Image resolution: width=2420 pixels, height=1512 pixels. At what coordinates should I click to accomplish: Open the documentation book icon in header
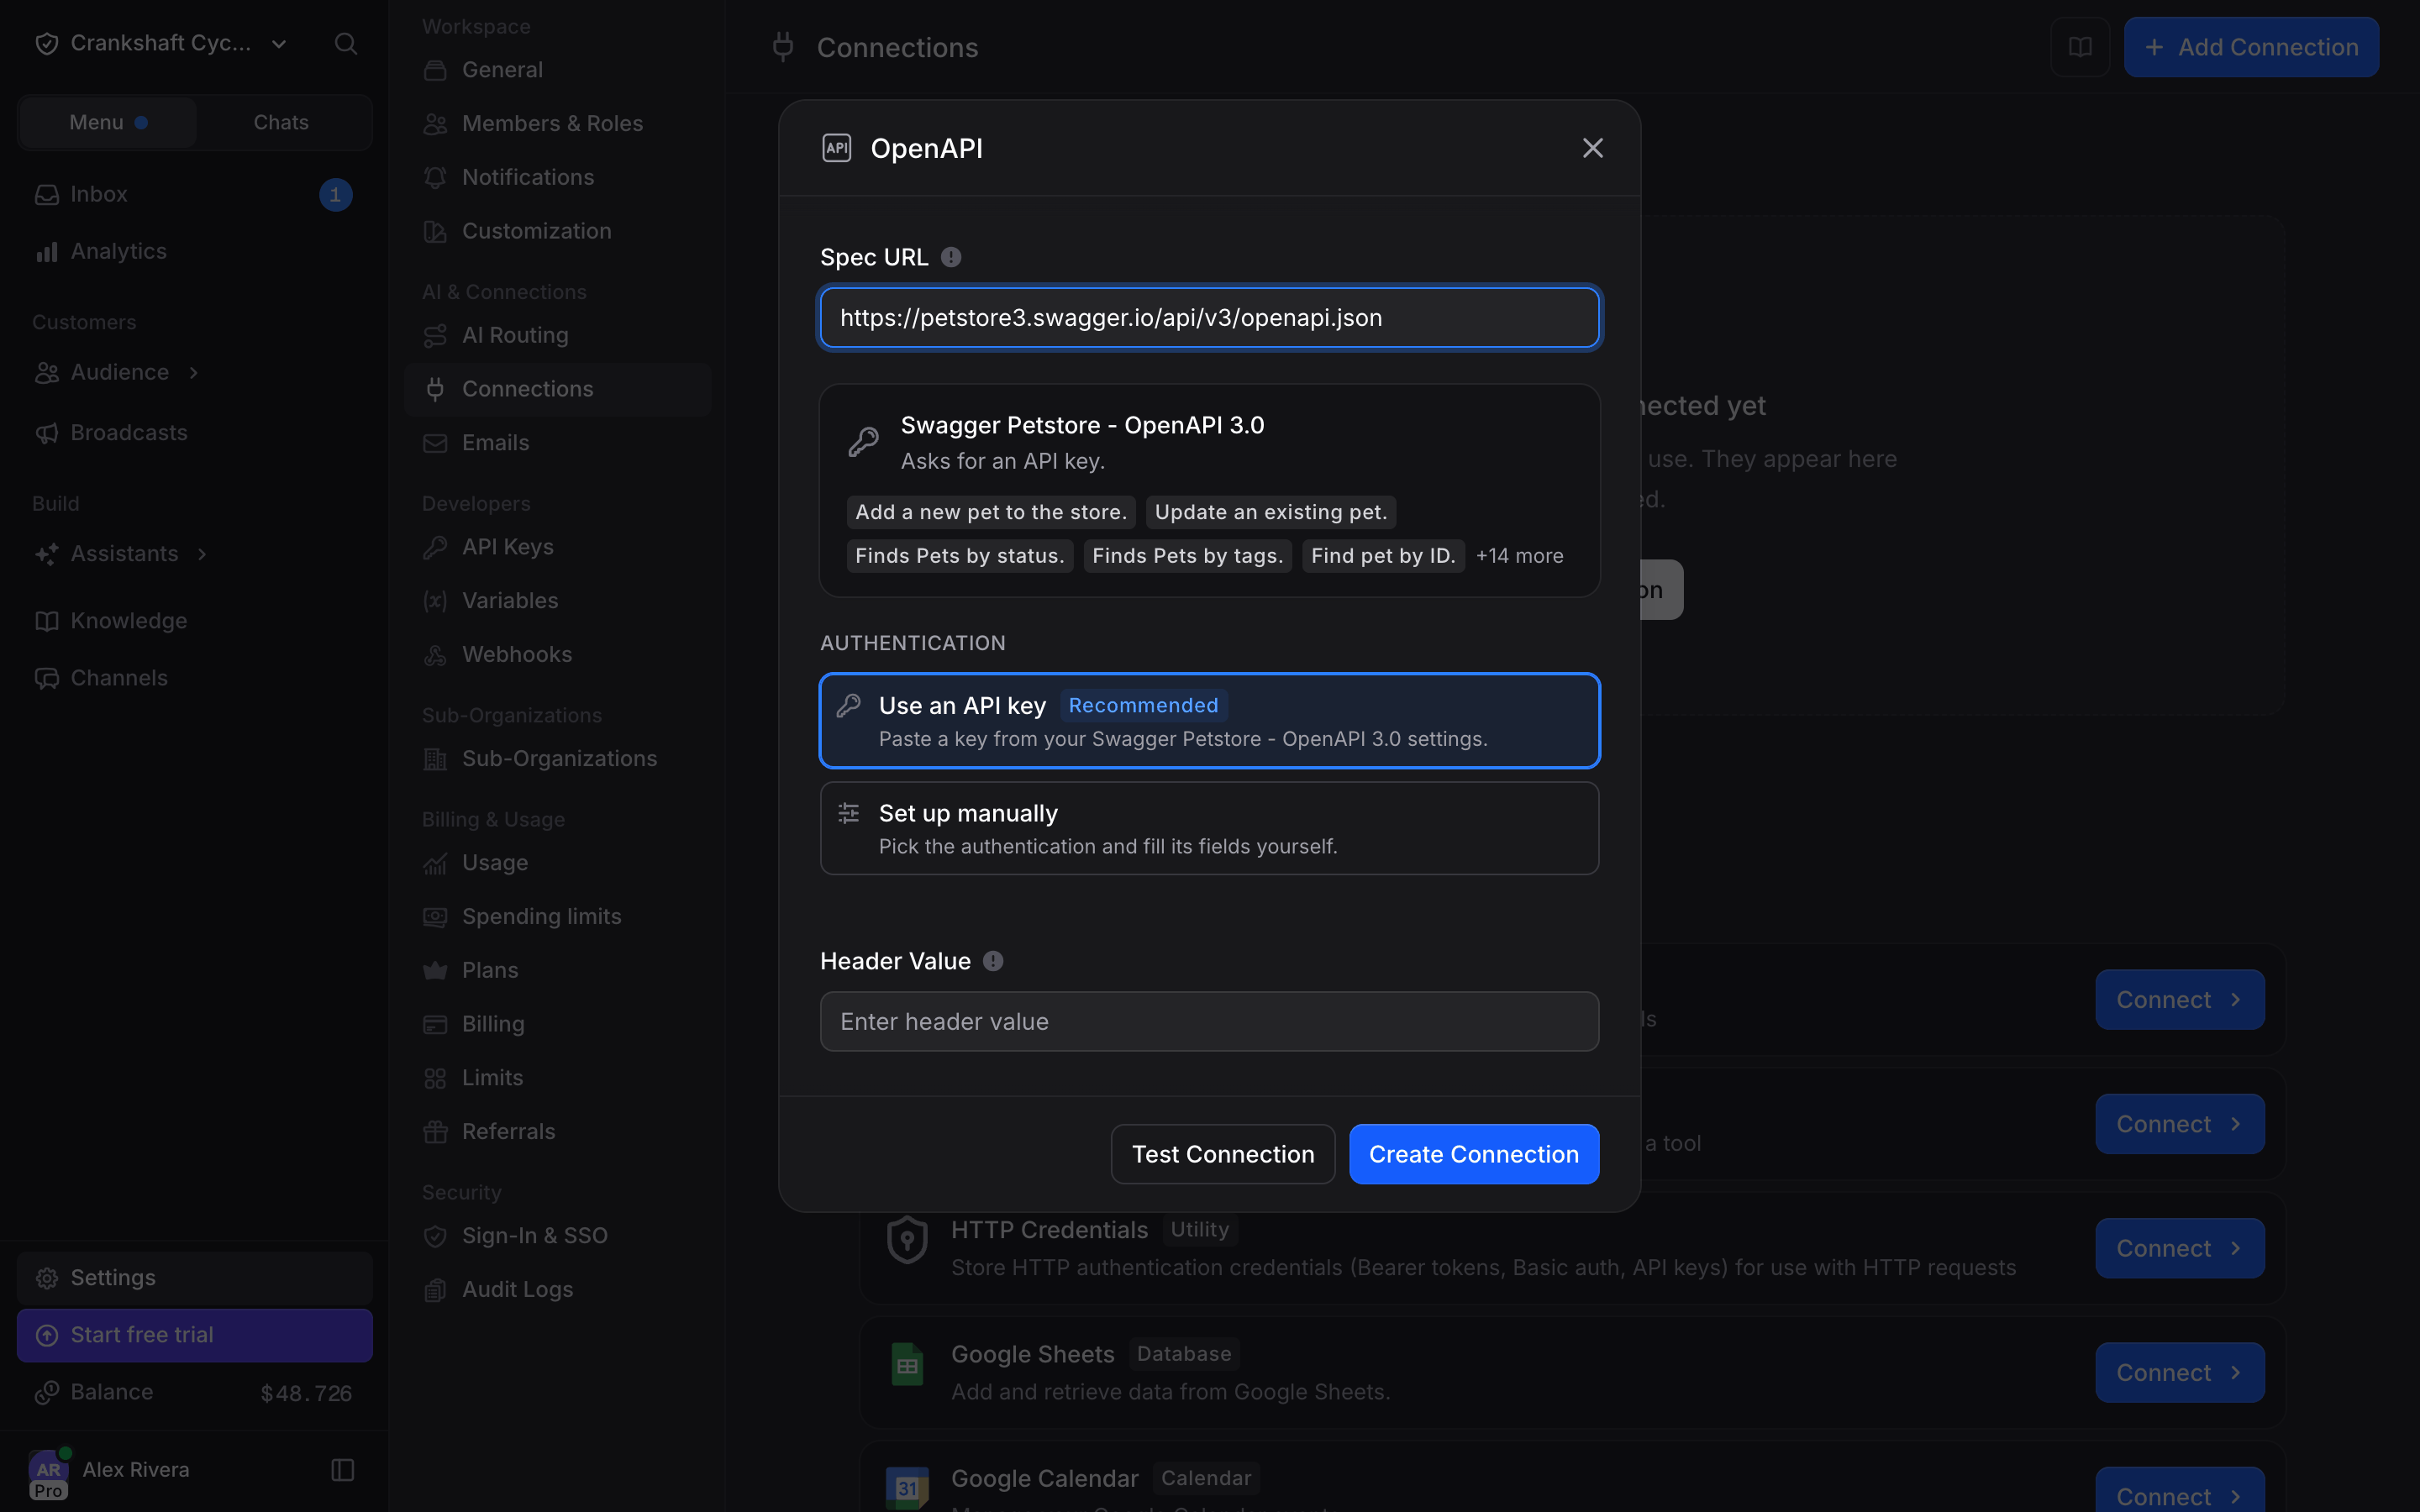(x=2080, y=47)
